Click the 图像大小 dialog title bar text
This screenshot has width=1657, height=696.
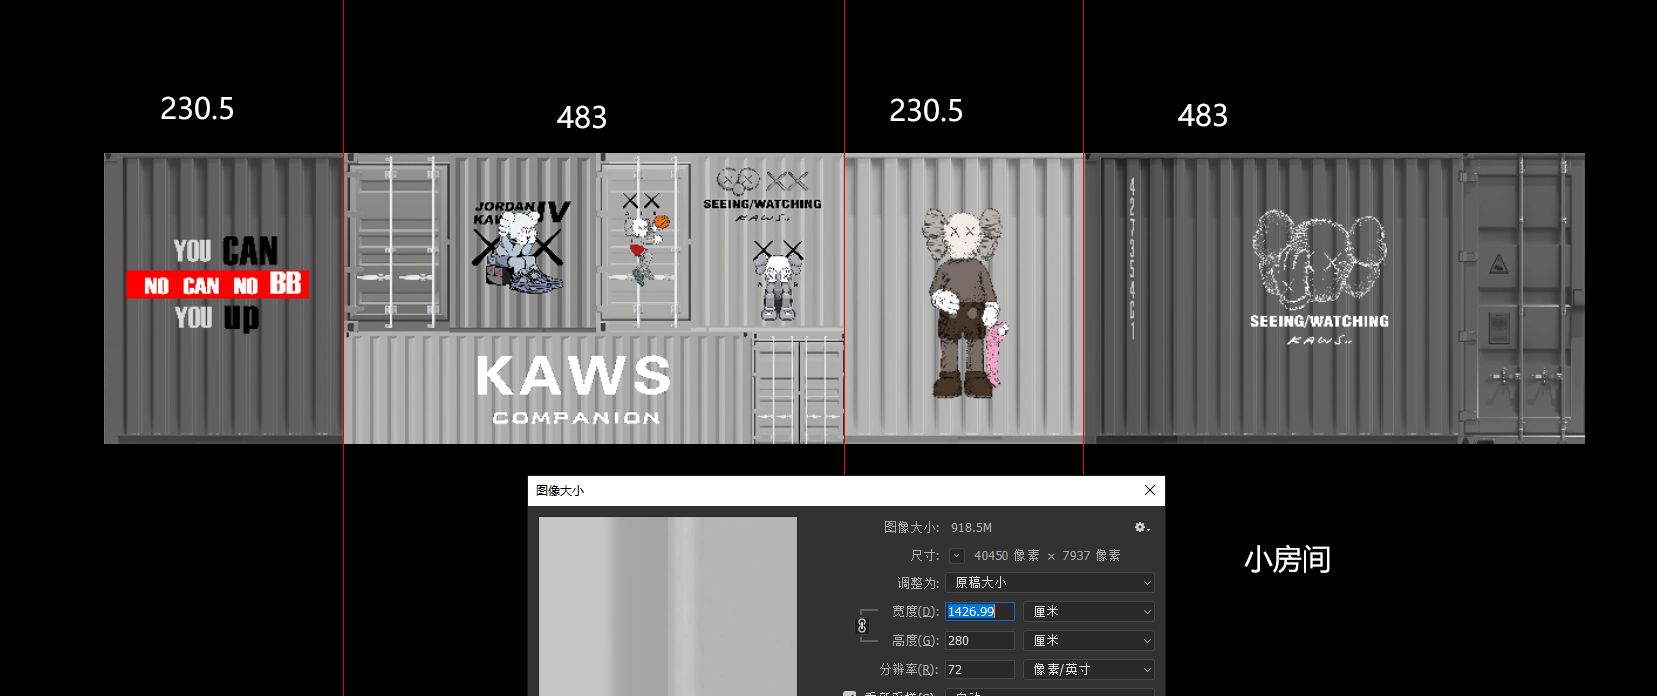click(560, 490)
